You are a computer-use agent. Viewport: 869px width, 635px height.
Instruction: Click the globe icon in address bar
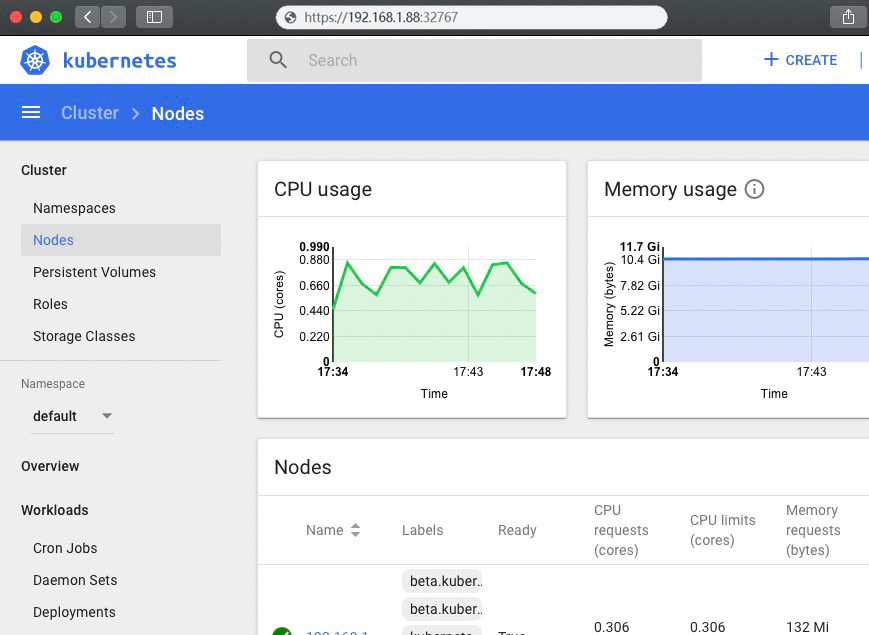[290, 18]
